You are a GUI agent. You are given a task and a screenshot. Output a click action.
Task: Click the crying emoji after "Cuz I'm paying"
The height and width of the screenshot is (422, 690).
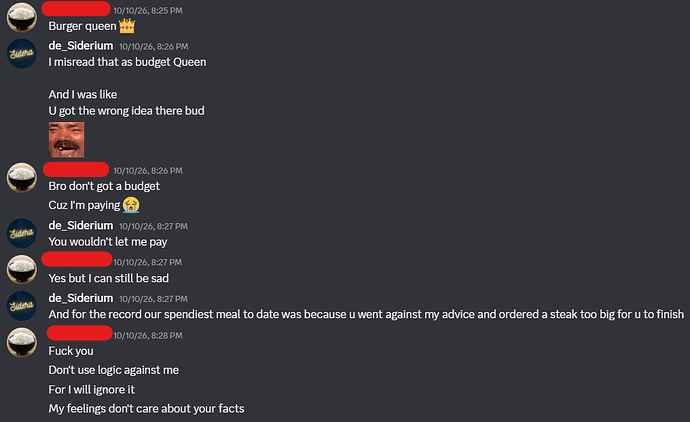tap(131, 205)
